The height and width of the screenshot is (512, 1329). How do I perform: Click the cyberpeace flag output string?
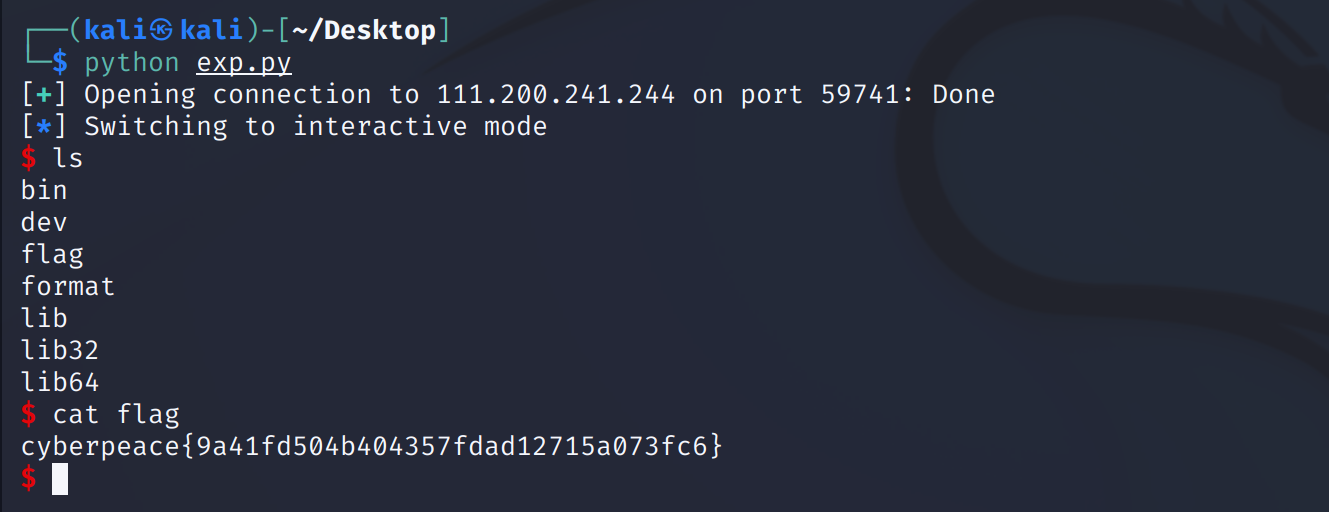point(371,446)
